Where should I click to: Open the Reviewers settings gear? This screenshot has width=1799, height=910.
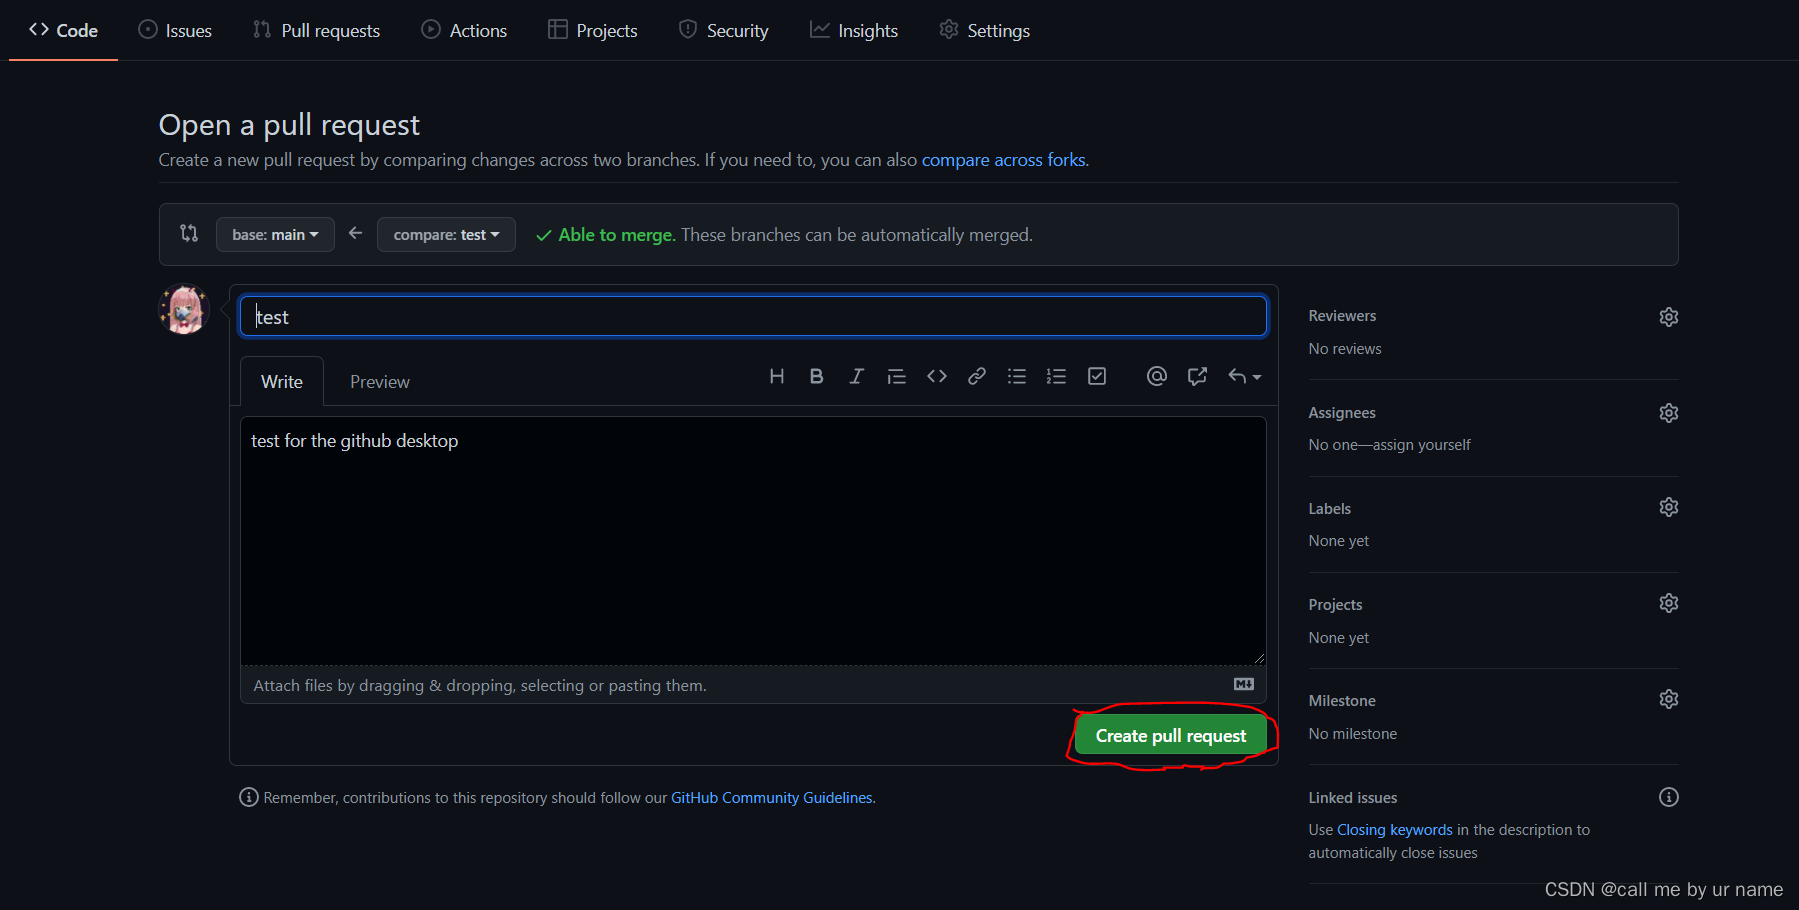(1668, 316)
